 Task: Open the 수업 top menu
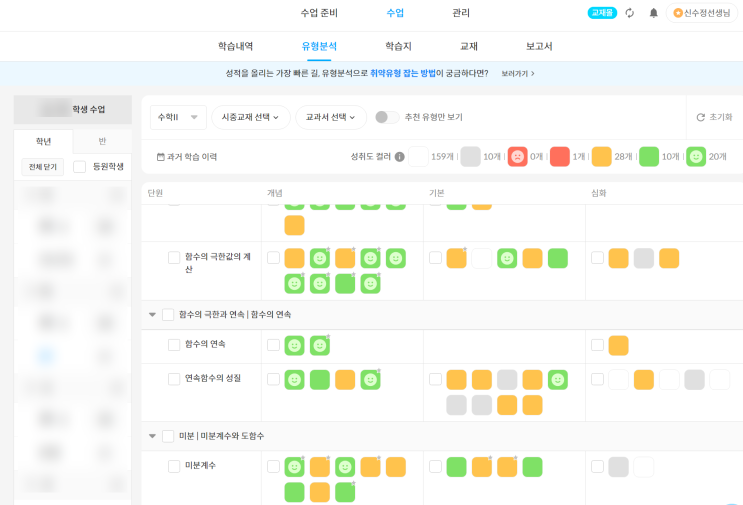395,13
